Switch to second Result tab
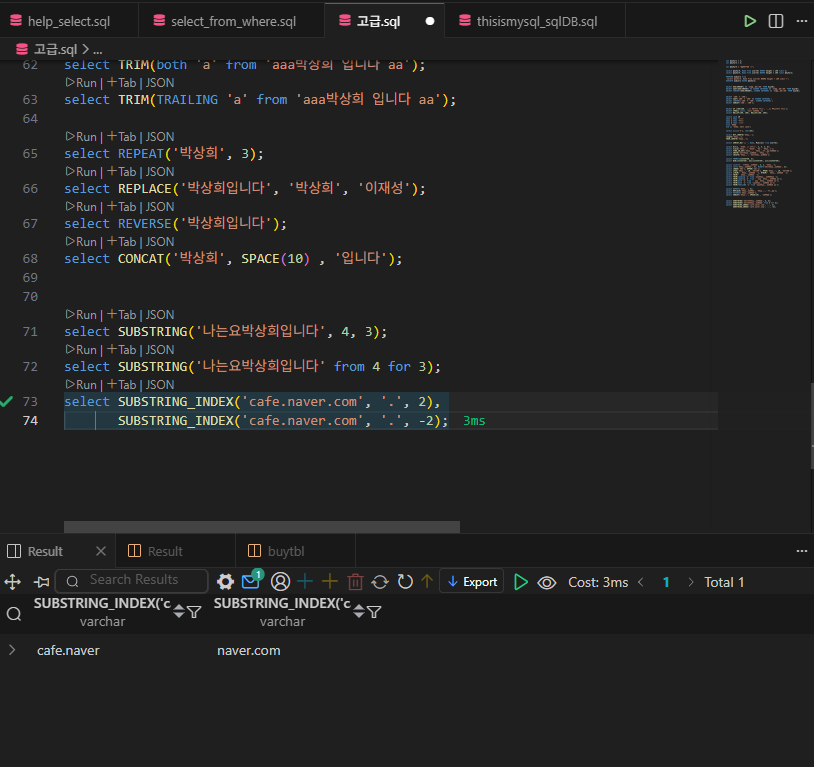Image resolution: width=814 pixels, height=767 pixels. (x=165, y=551)
